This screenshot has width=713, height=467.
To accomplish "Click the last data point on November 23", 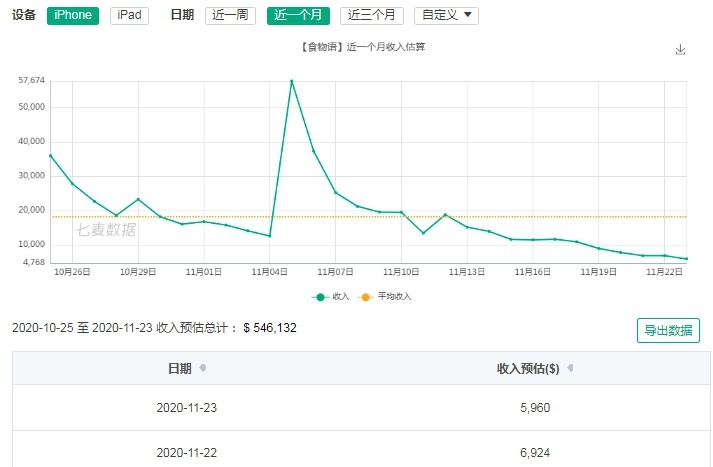I will tap(686, 259).
